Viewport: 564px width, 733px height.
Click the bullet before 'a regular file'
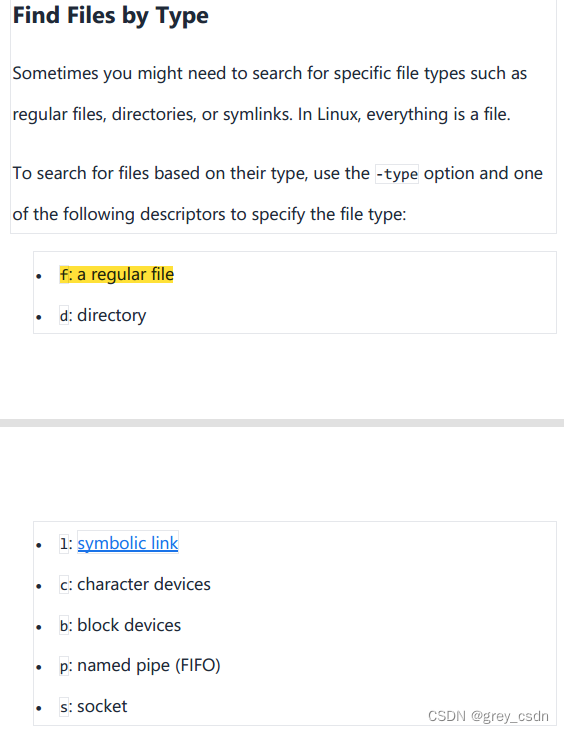(39, 277)
